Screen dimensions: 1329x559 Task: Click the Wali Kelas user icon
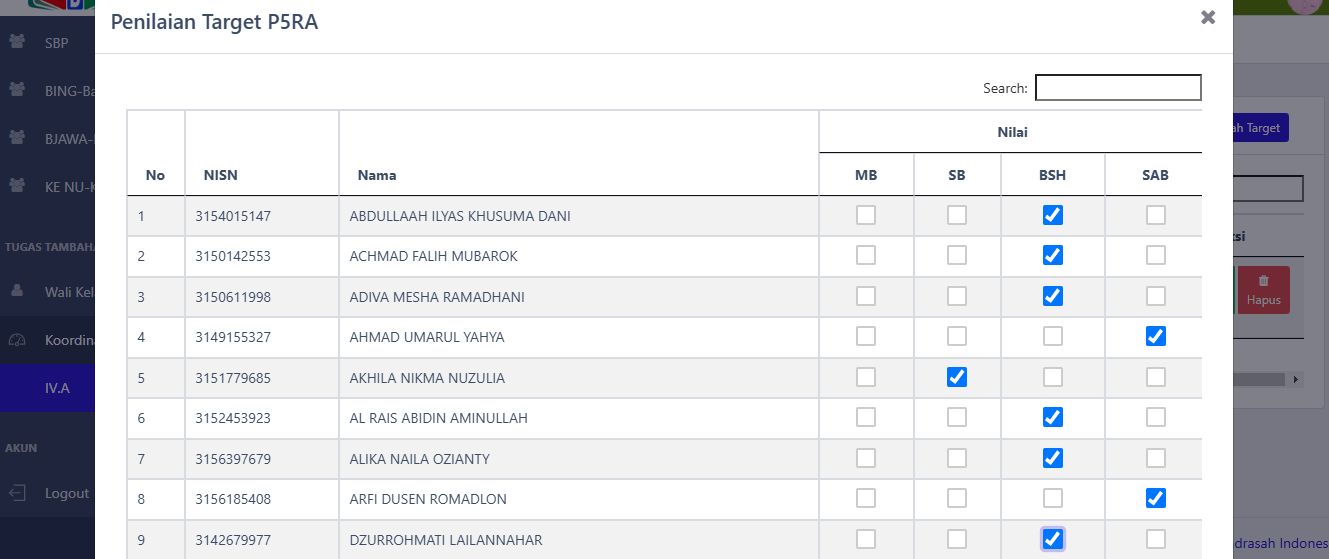click(x=17, y=291)
